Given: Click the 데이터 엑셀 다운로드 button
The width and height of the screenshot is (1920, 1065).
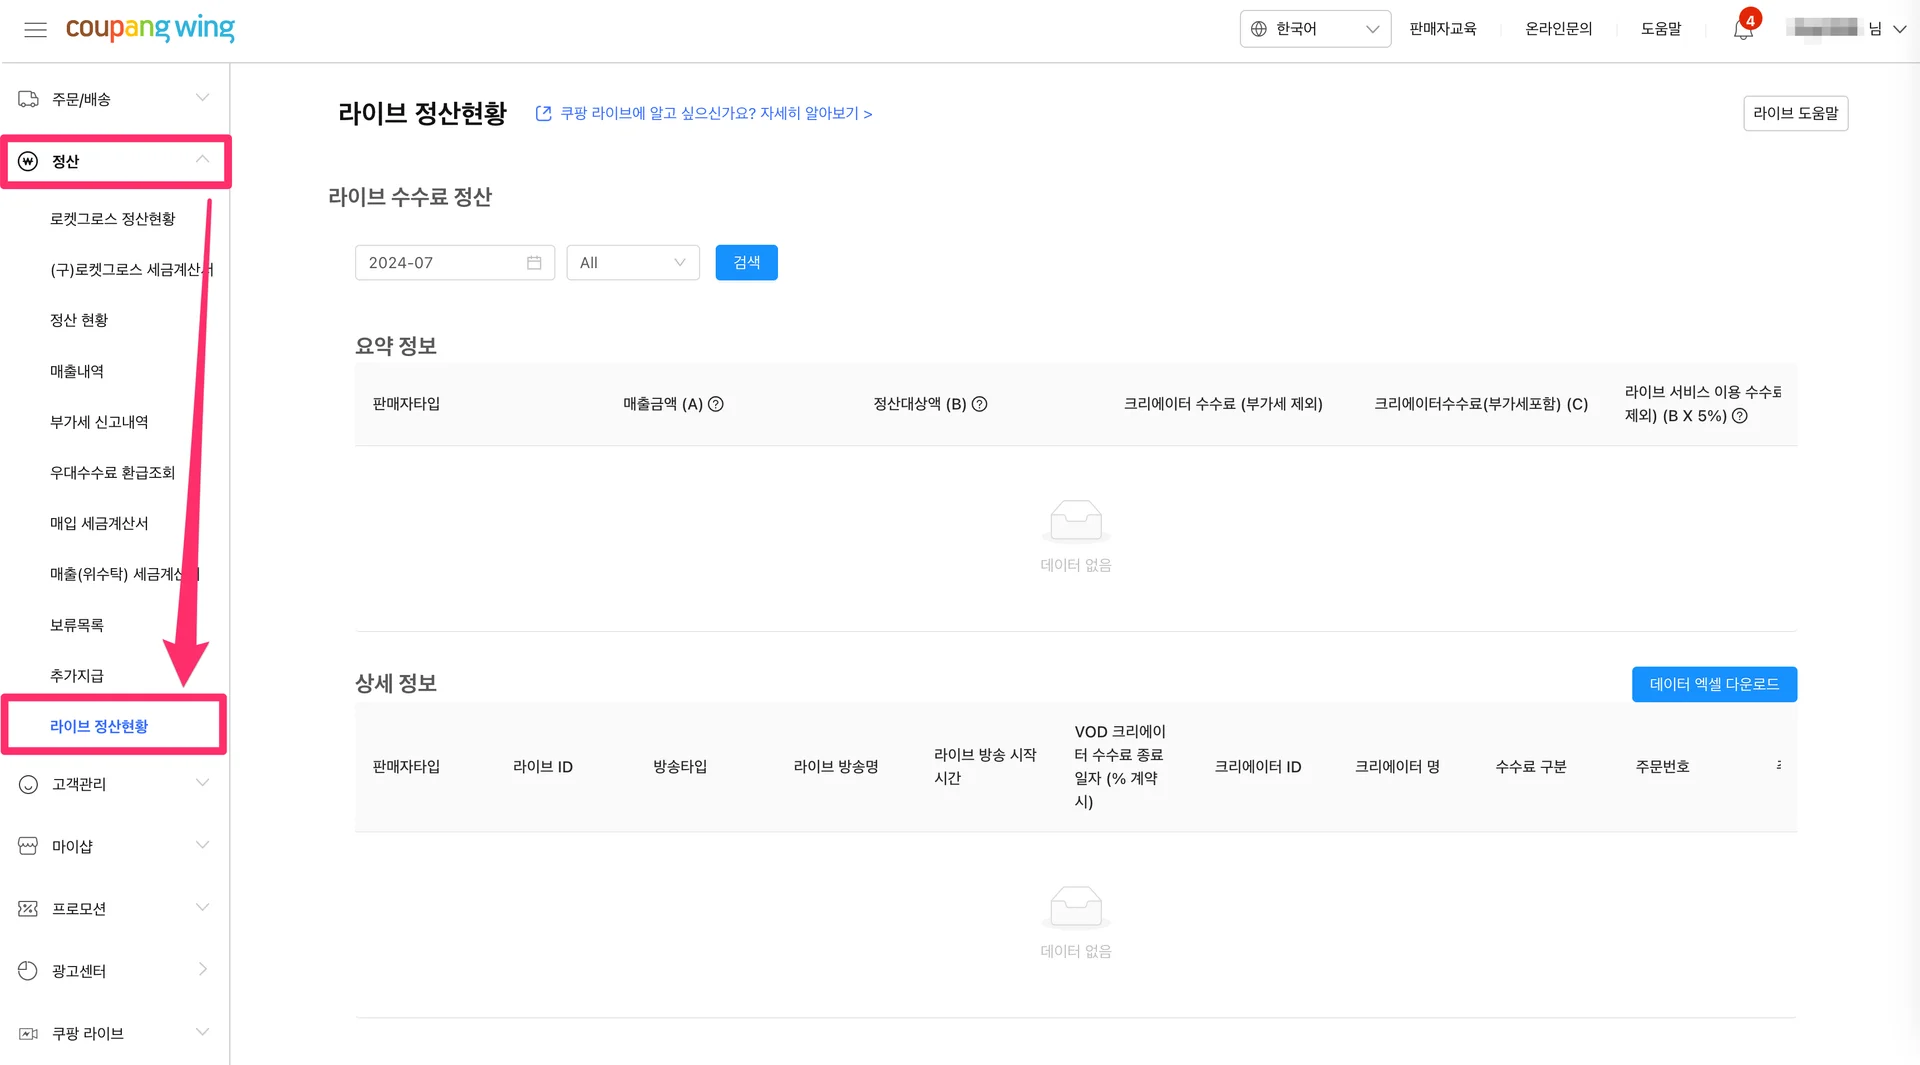Looking at the screenshot, I should click(1713, 684).
